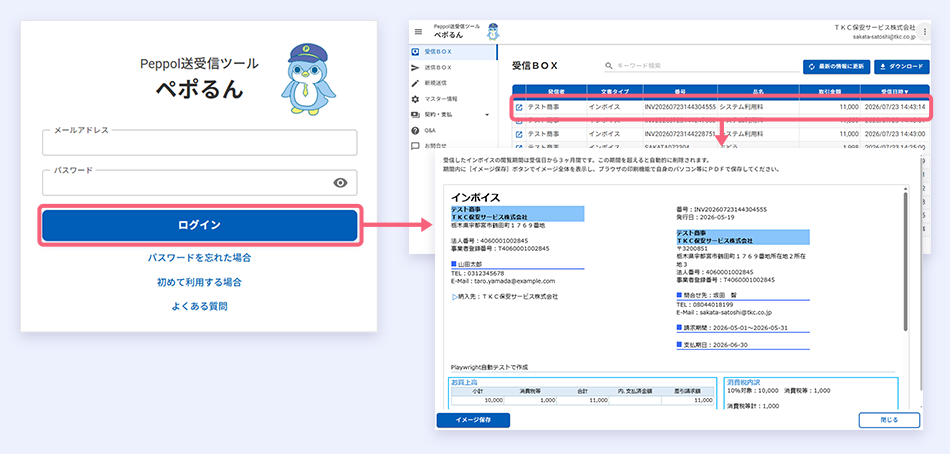Expand the 納入先 disclosure triangle
The width and height of the screenshot is (950, 454).
(x=454, y=297)
